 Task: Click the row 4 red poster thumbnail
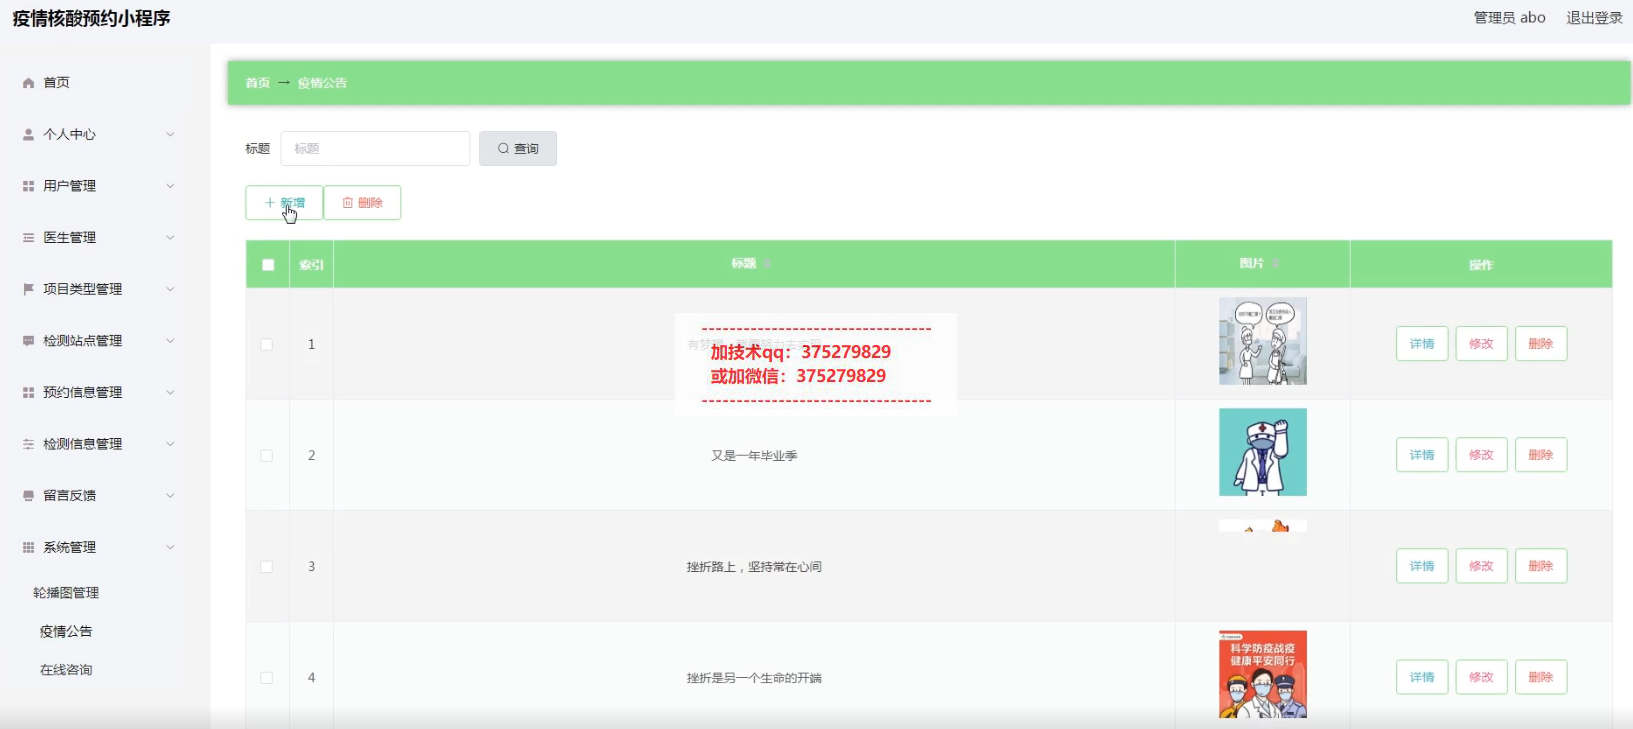pos(1263,674)
